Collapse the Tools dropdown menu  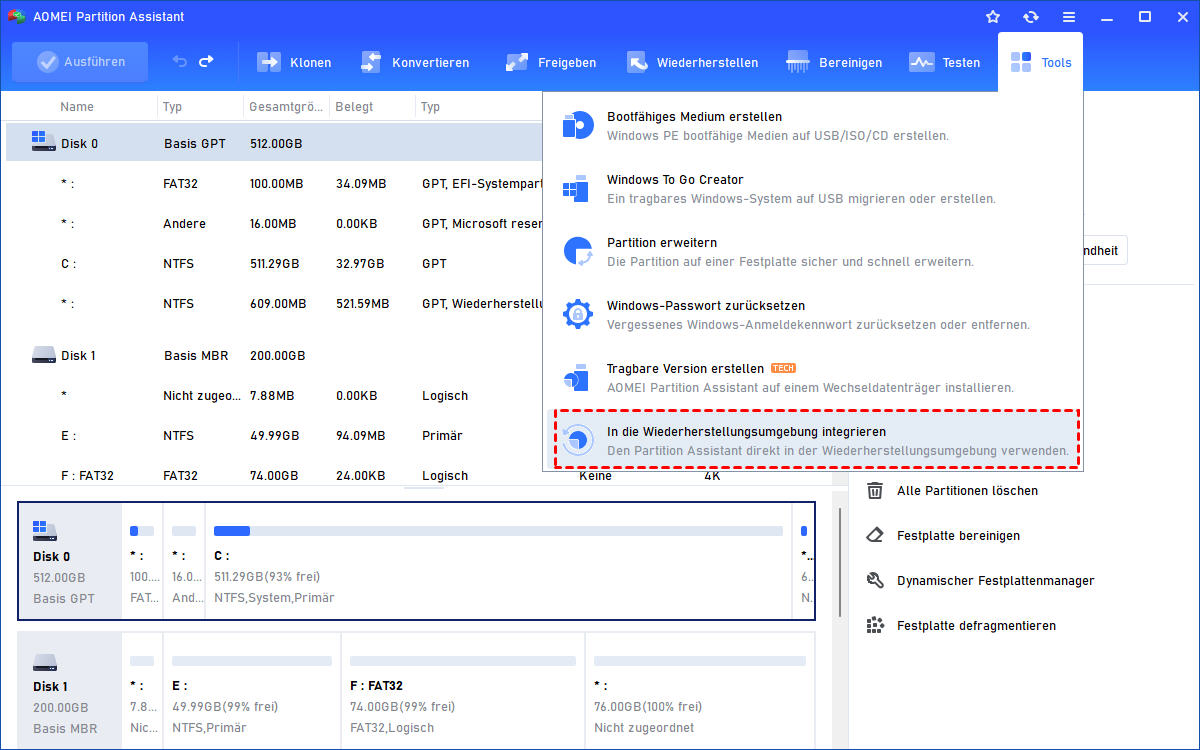(x=1040, y=62)
